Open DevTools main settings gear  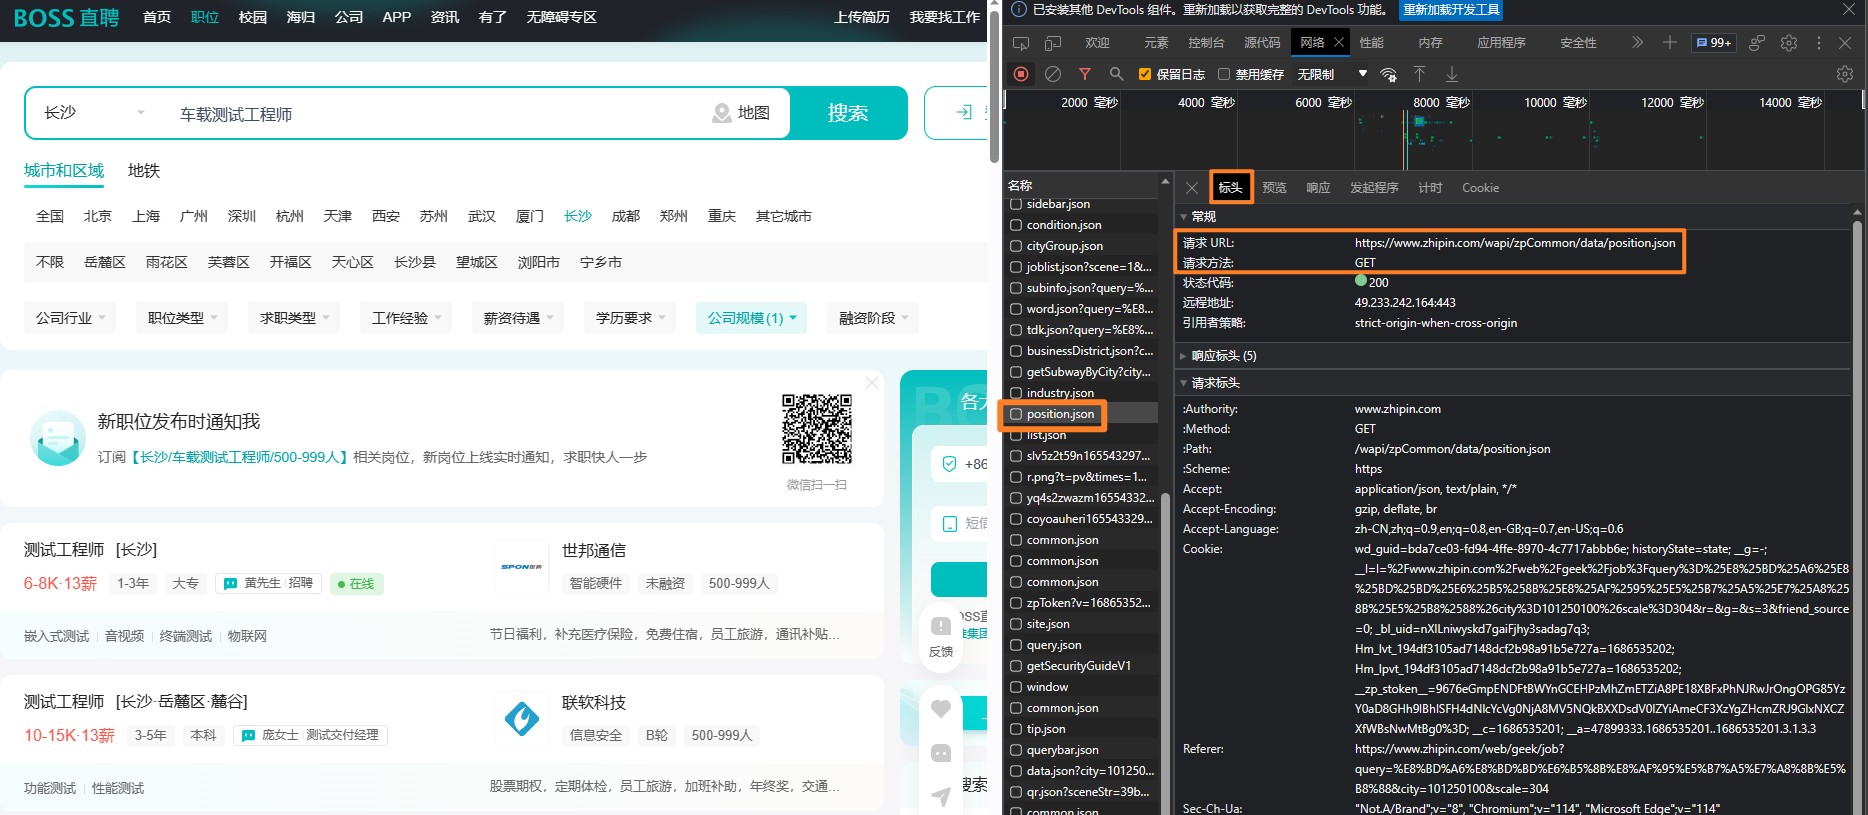1789,43
